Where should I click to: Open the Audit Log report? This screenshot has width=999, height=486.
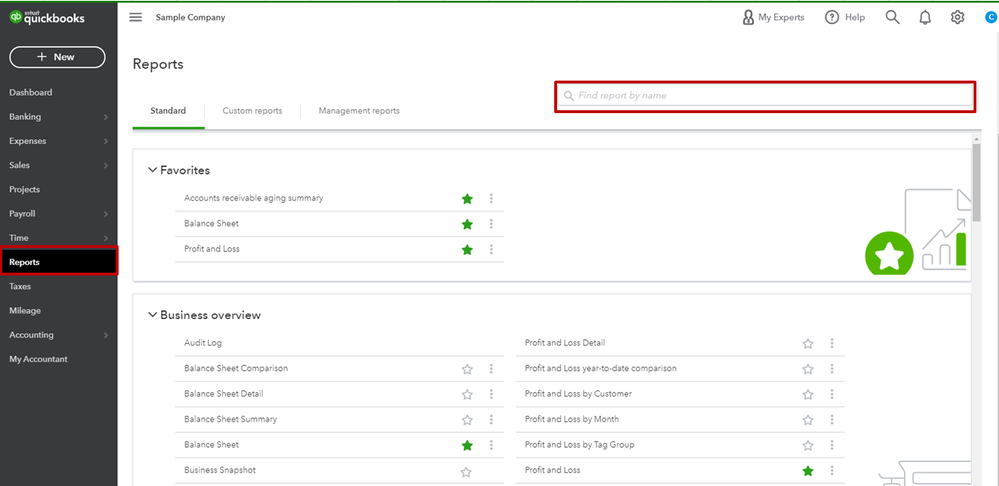203,343
